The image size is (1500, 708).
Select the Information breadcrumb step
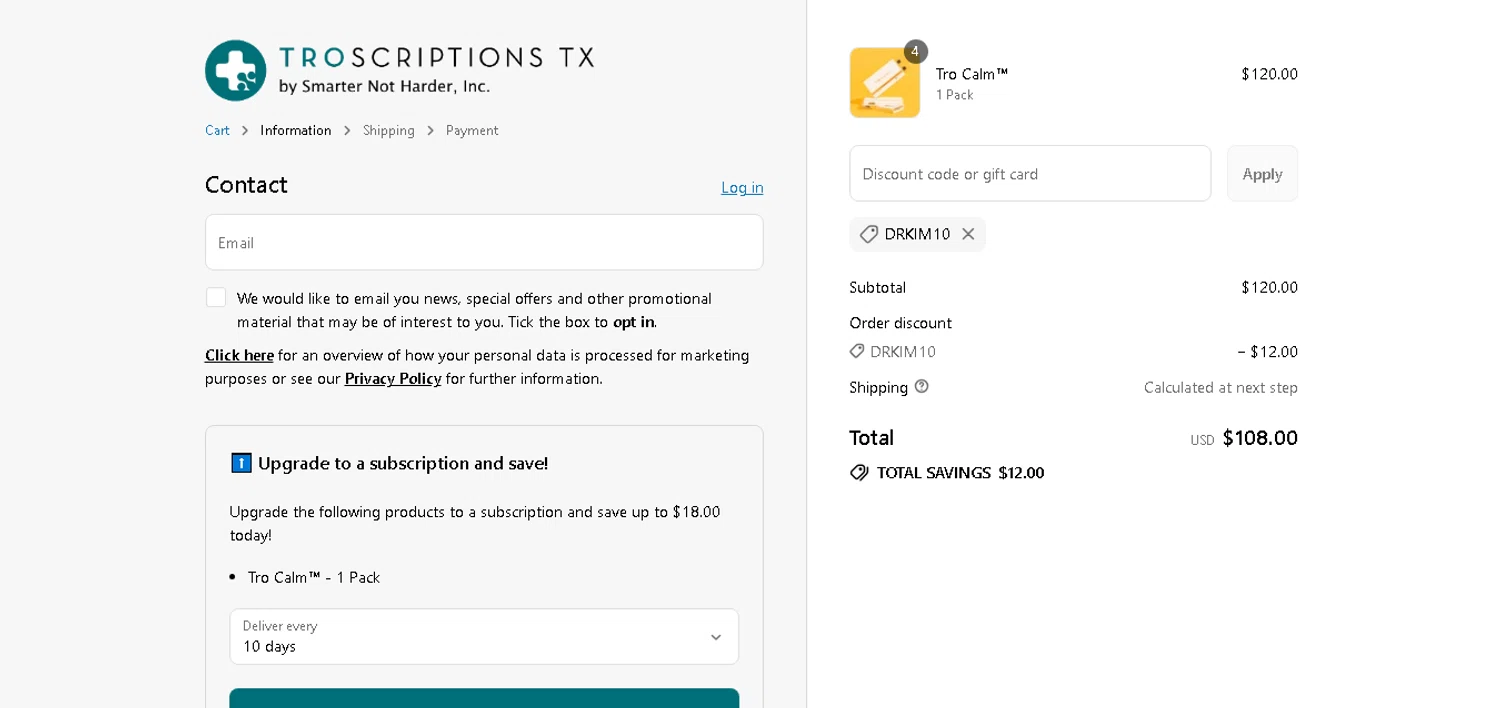(x=296, y=130)
